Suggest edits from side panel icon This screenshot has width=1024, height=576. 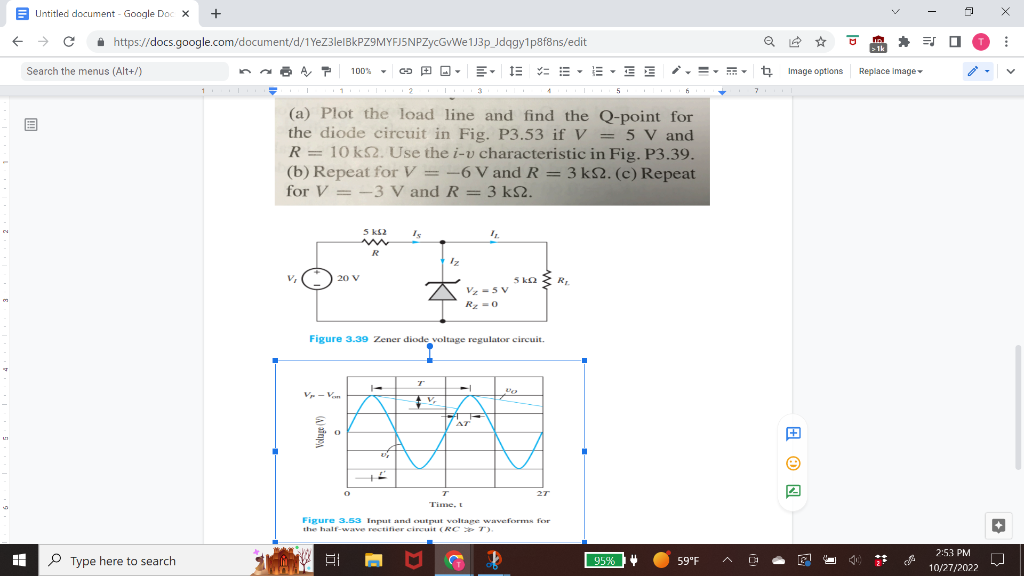793,491
